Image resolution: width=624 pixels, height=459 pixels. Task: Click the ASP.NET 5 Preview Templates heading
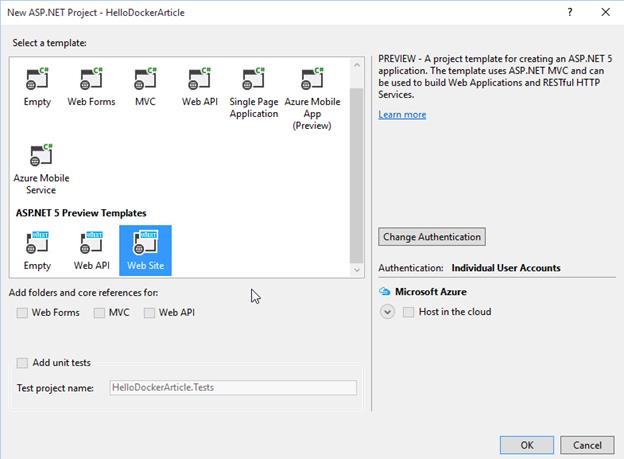tap(81, 213)
